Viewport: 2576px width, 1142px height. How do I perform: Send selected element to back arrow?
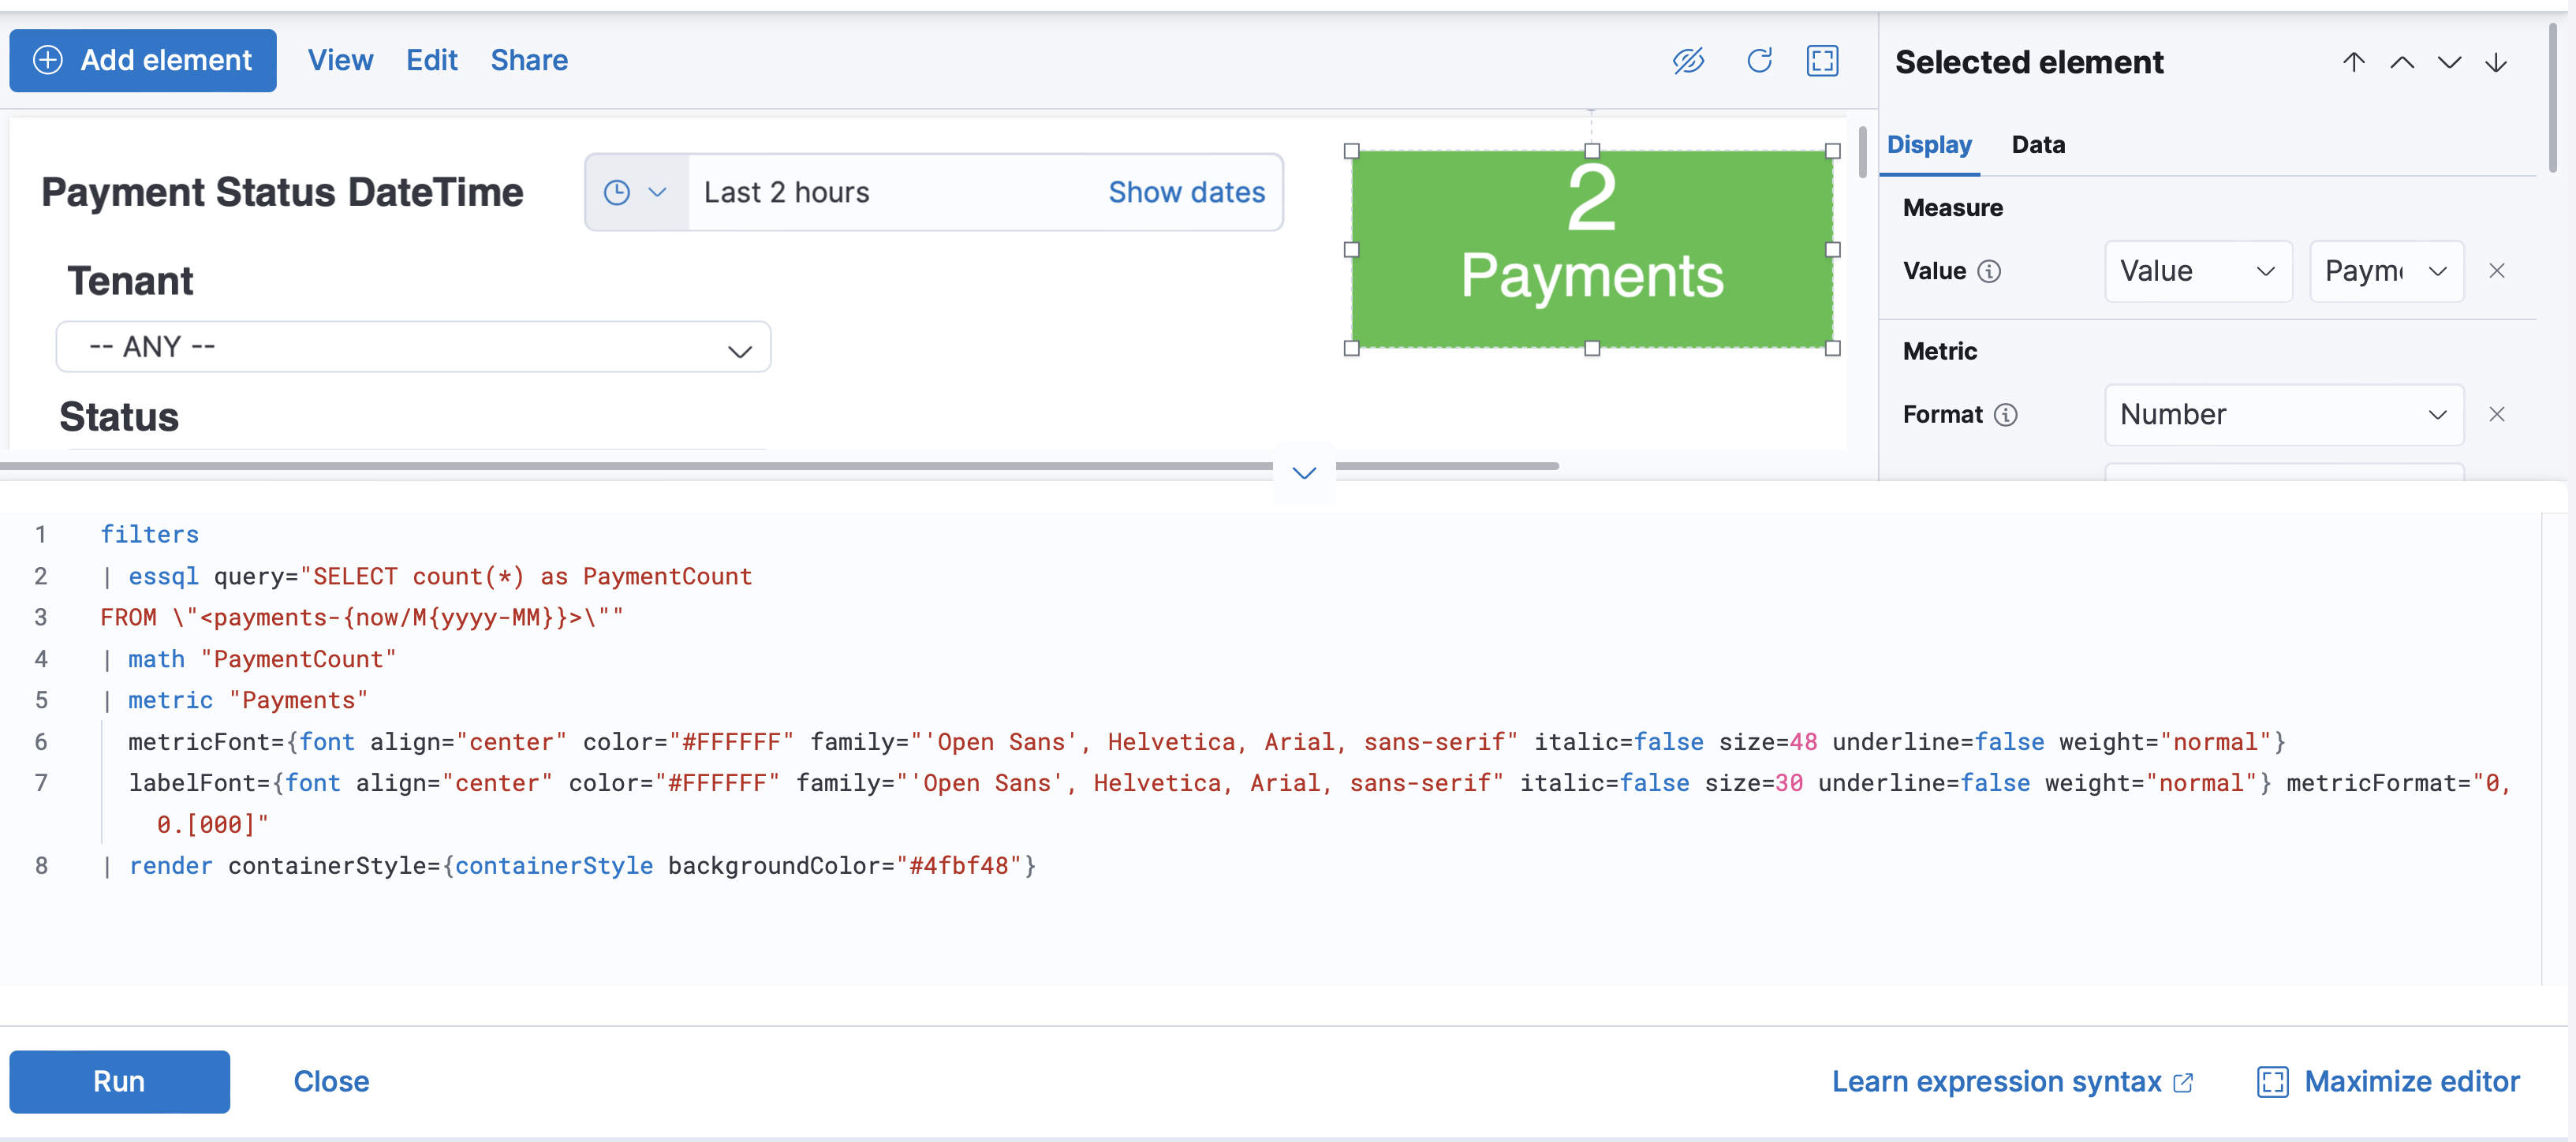pos(2496,63)
